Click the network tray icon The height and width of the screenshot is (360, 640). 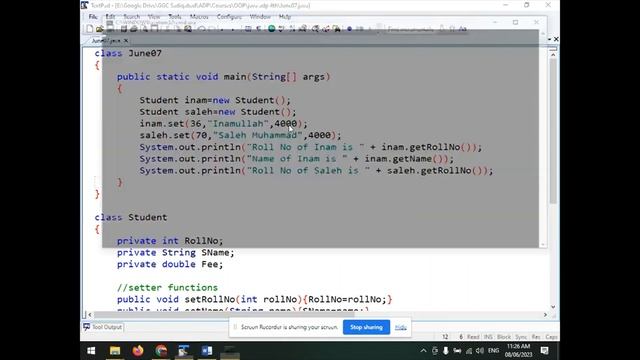coord(469,351)
